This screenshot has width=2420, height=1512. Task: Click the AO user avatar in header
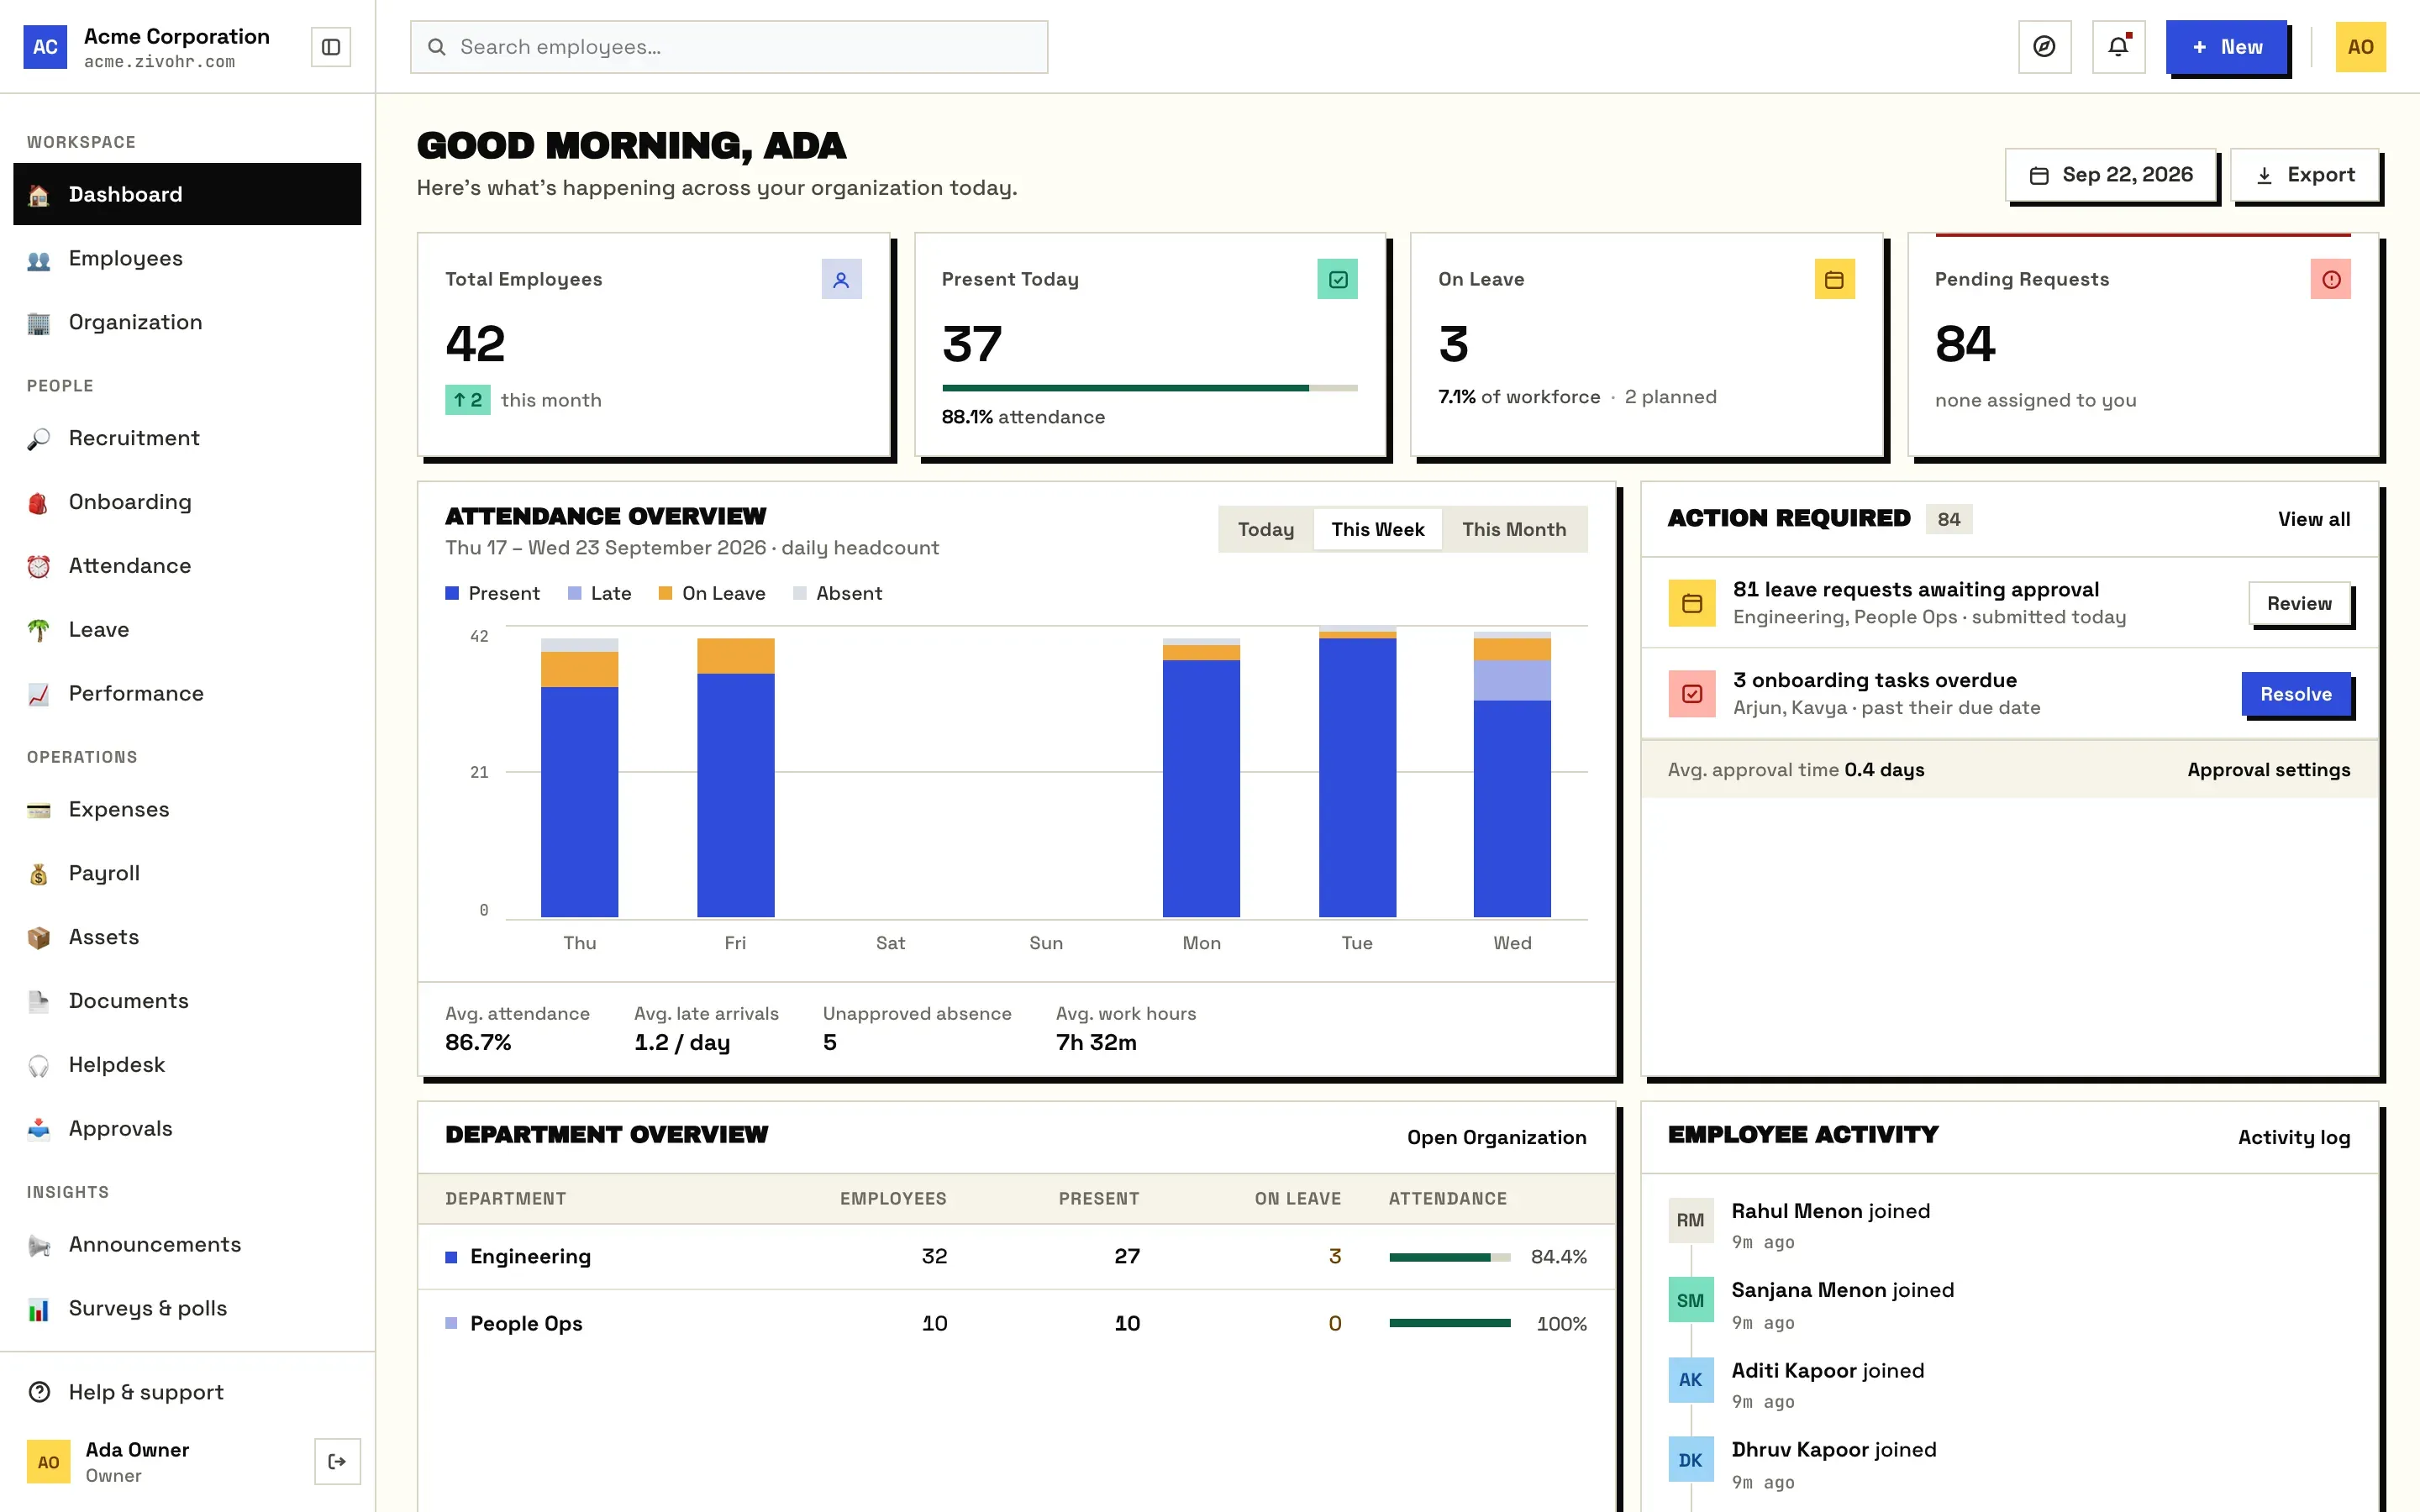(x=2360, y=47)
